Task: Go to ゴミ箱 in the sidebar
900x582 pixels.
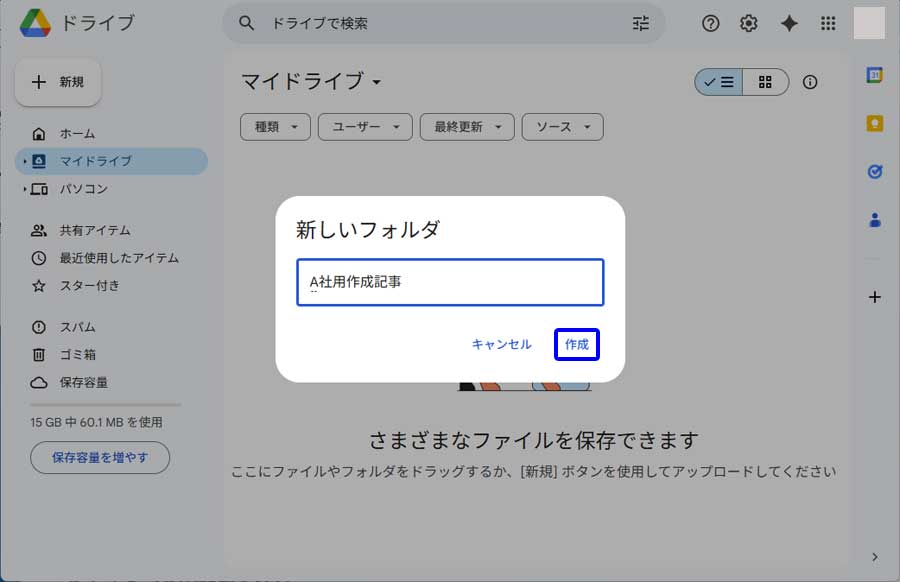Action: point(80,354)
